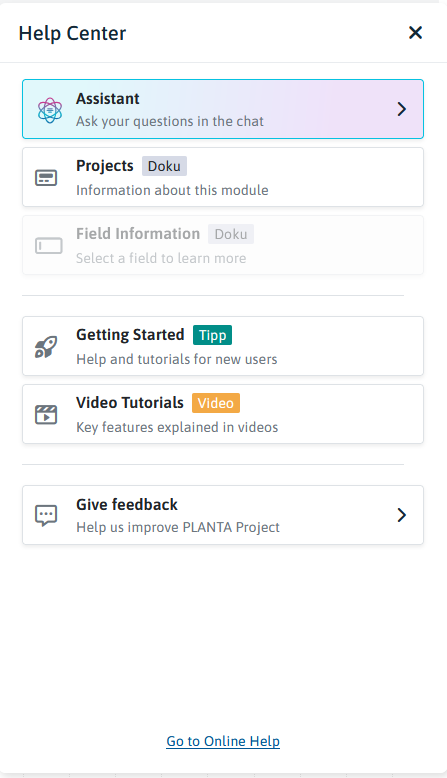Select the Projects documentation entry title

tap(105, 166)
